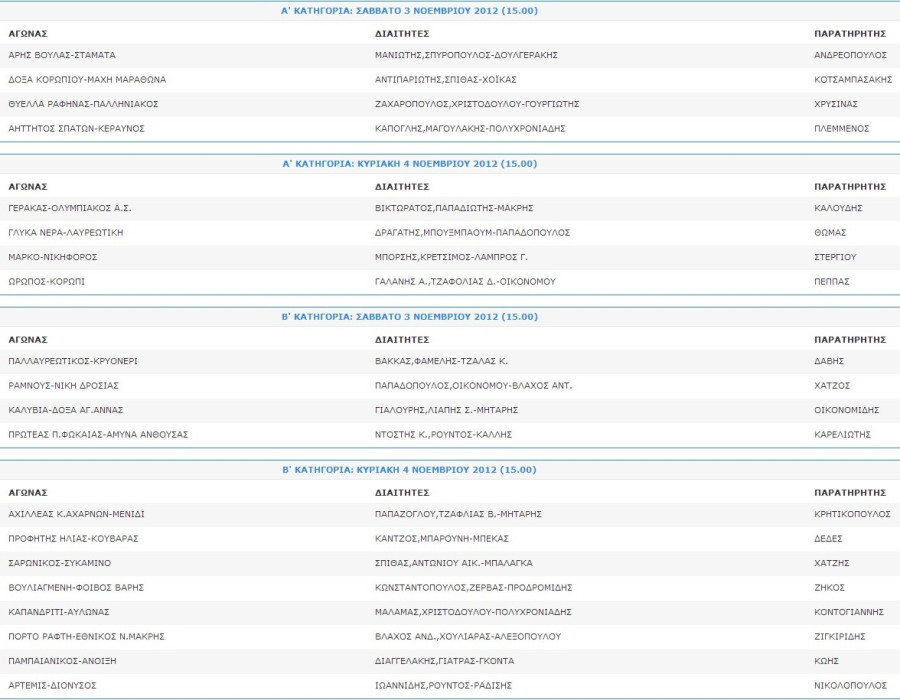Select match 'ΔΟΞΑ ΚΟΡΩΠΙΟΥ-ΜΑΧΗ ΜΑΡΑΘΩΝΑ'
The height and width of the screenshot is (700, 900).
coord(87,80)
